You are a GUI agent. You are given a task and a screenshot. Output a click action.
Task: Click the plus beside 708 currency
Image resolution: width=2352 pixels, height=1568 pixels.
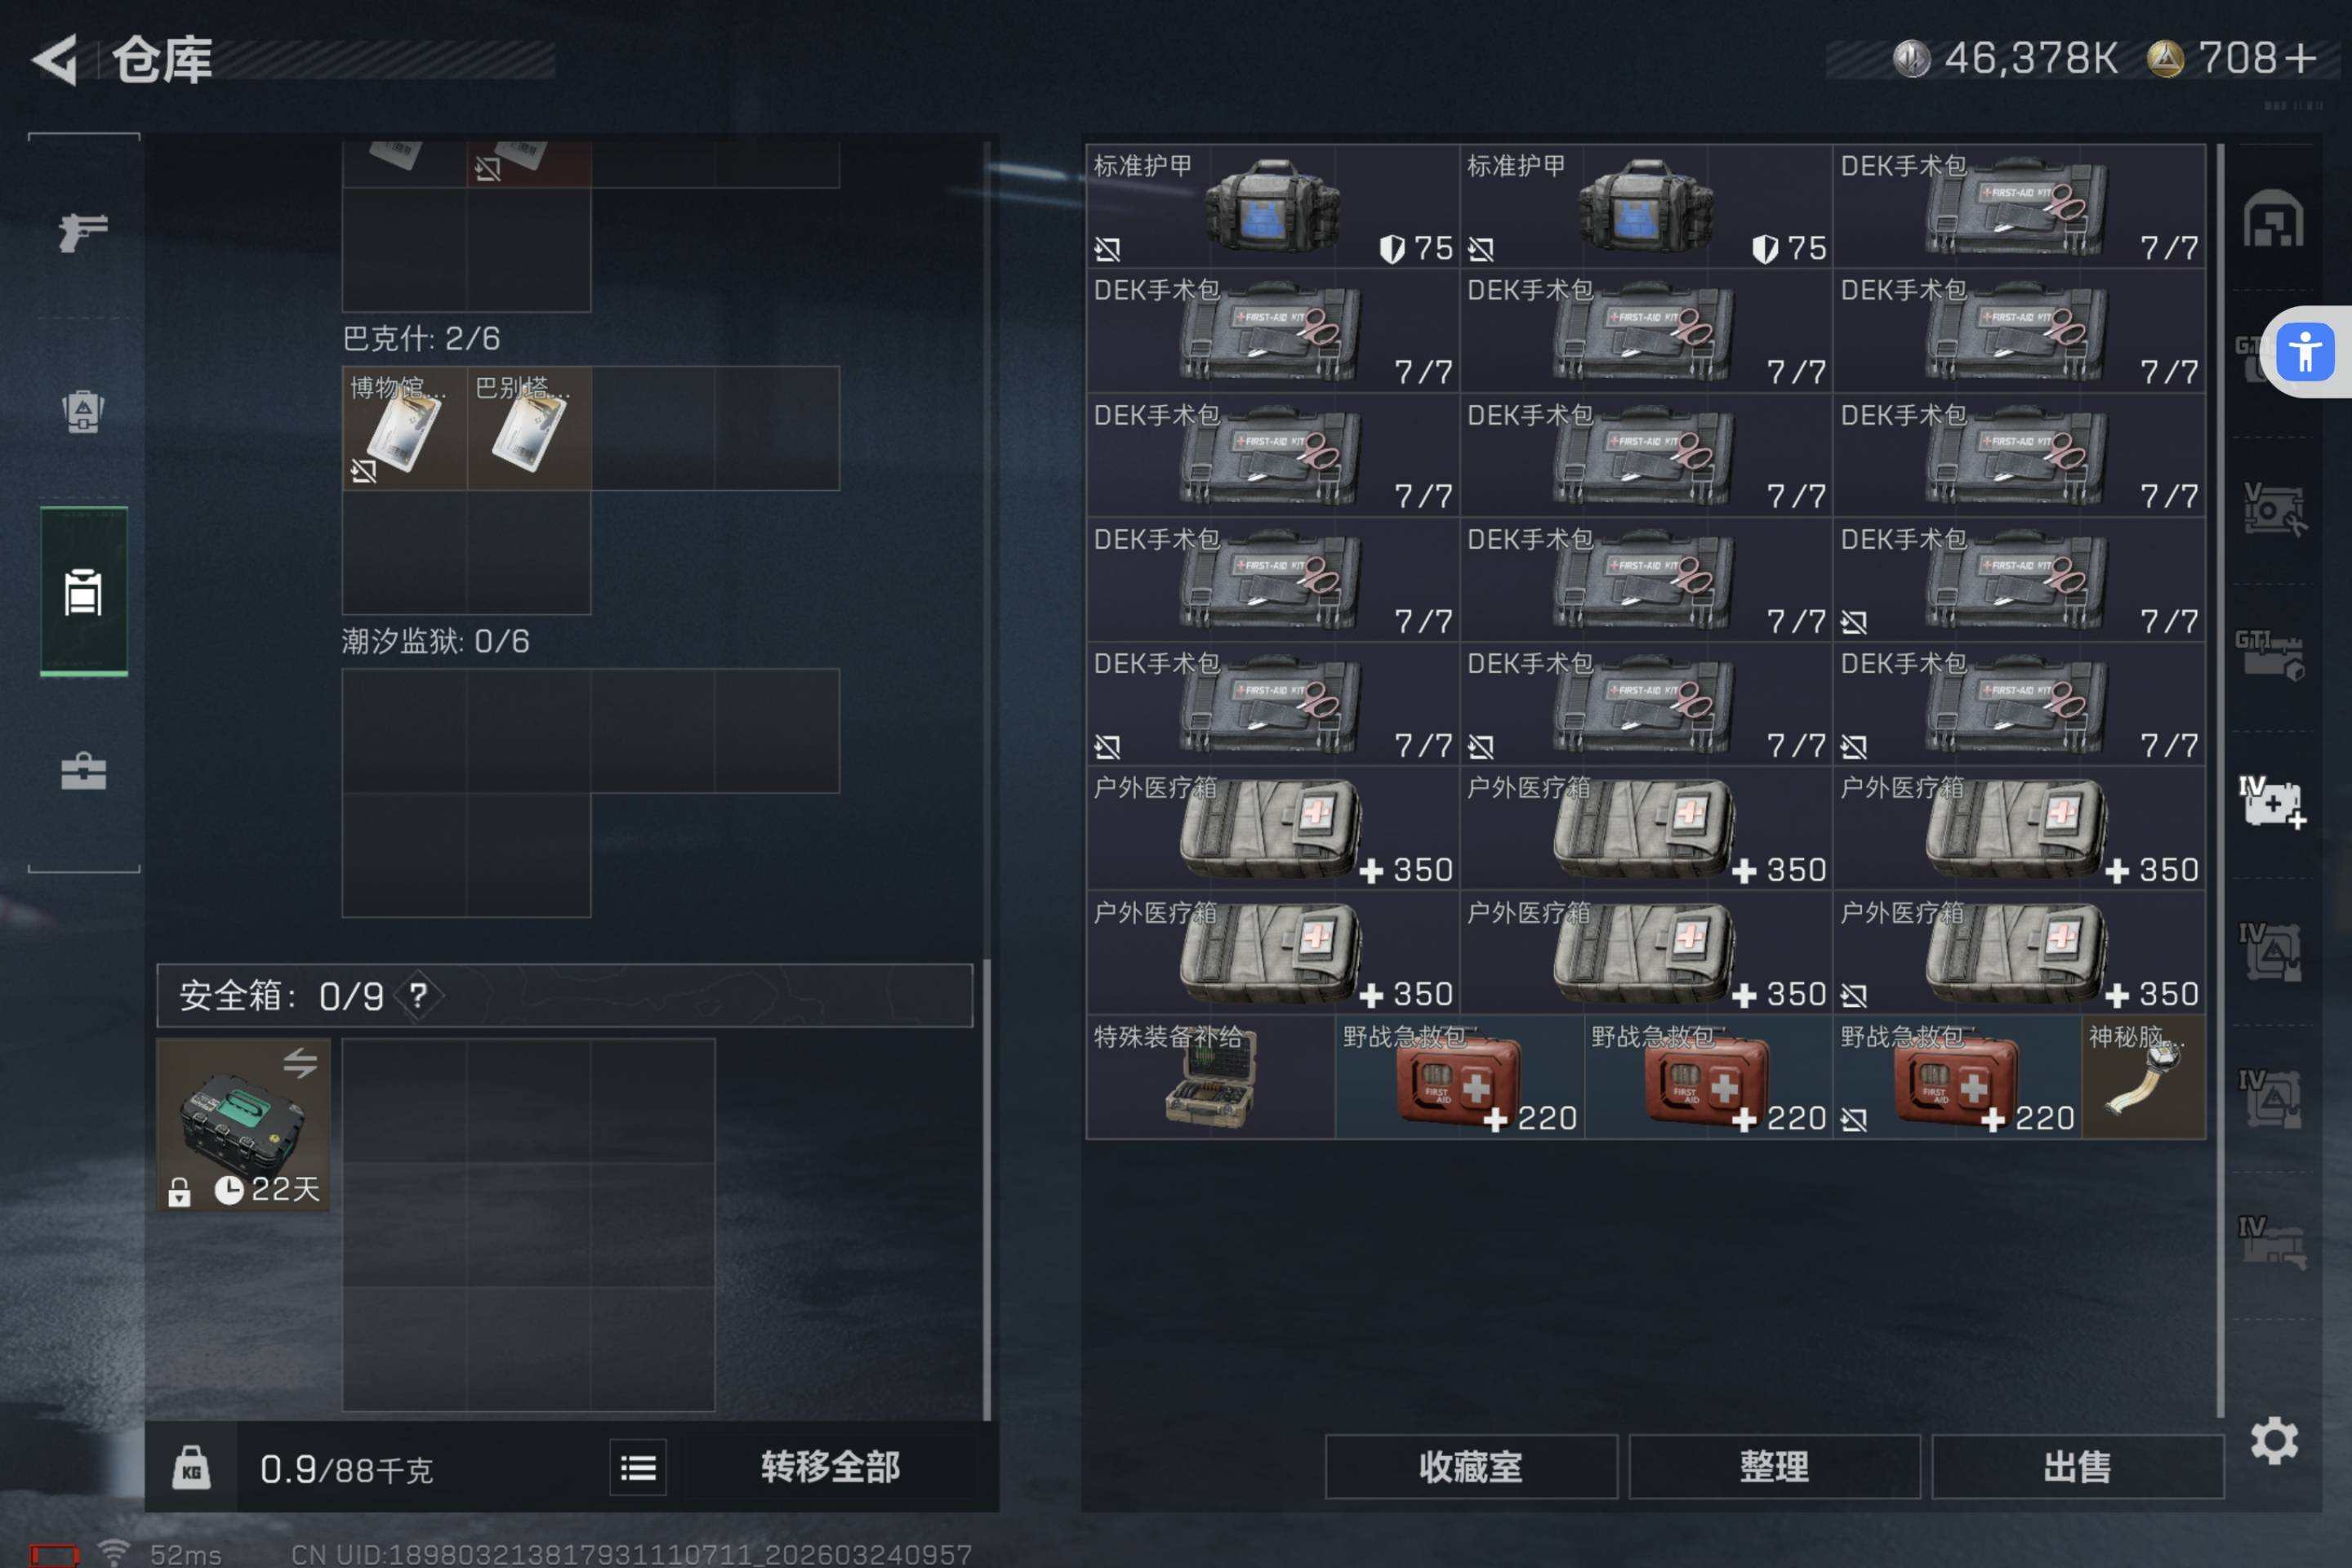[x=2300, y=58]
